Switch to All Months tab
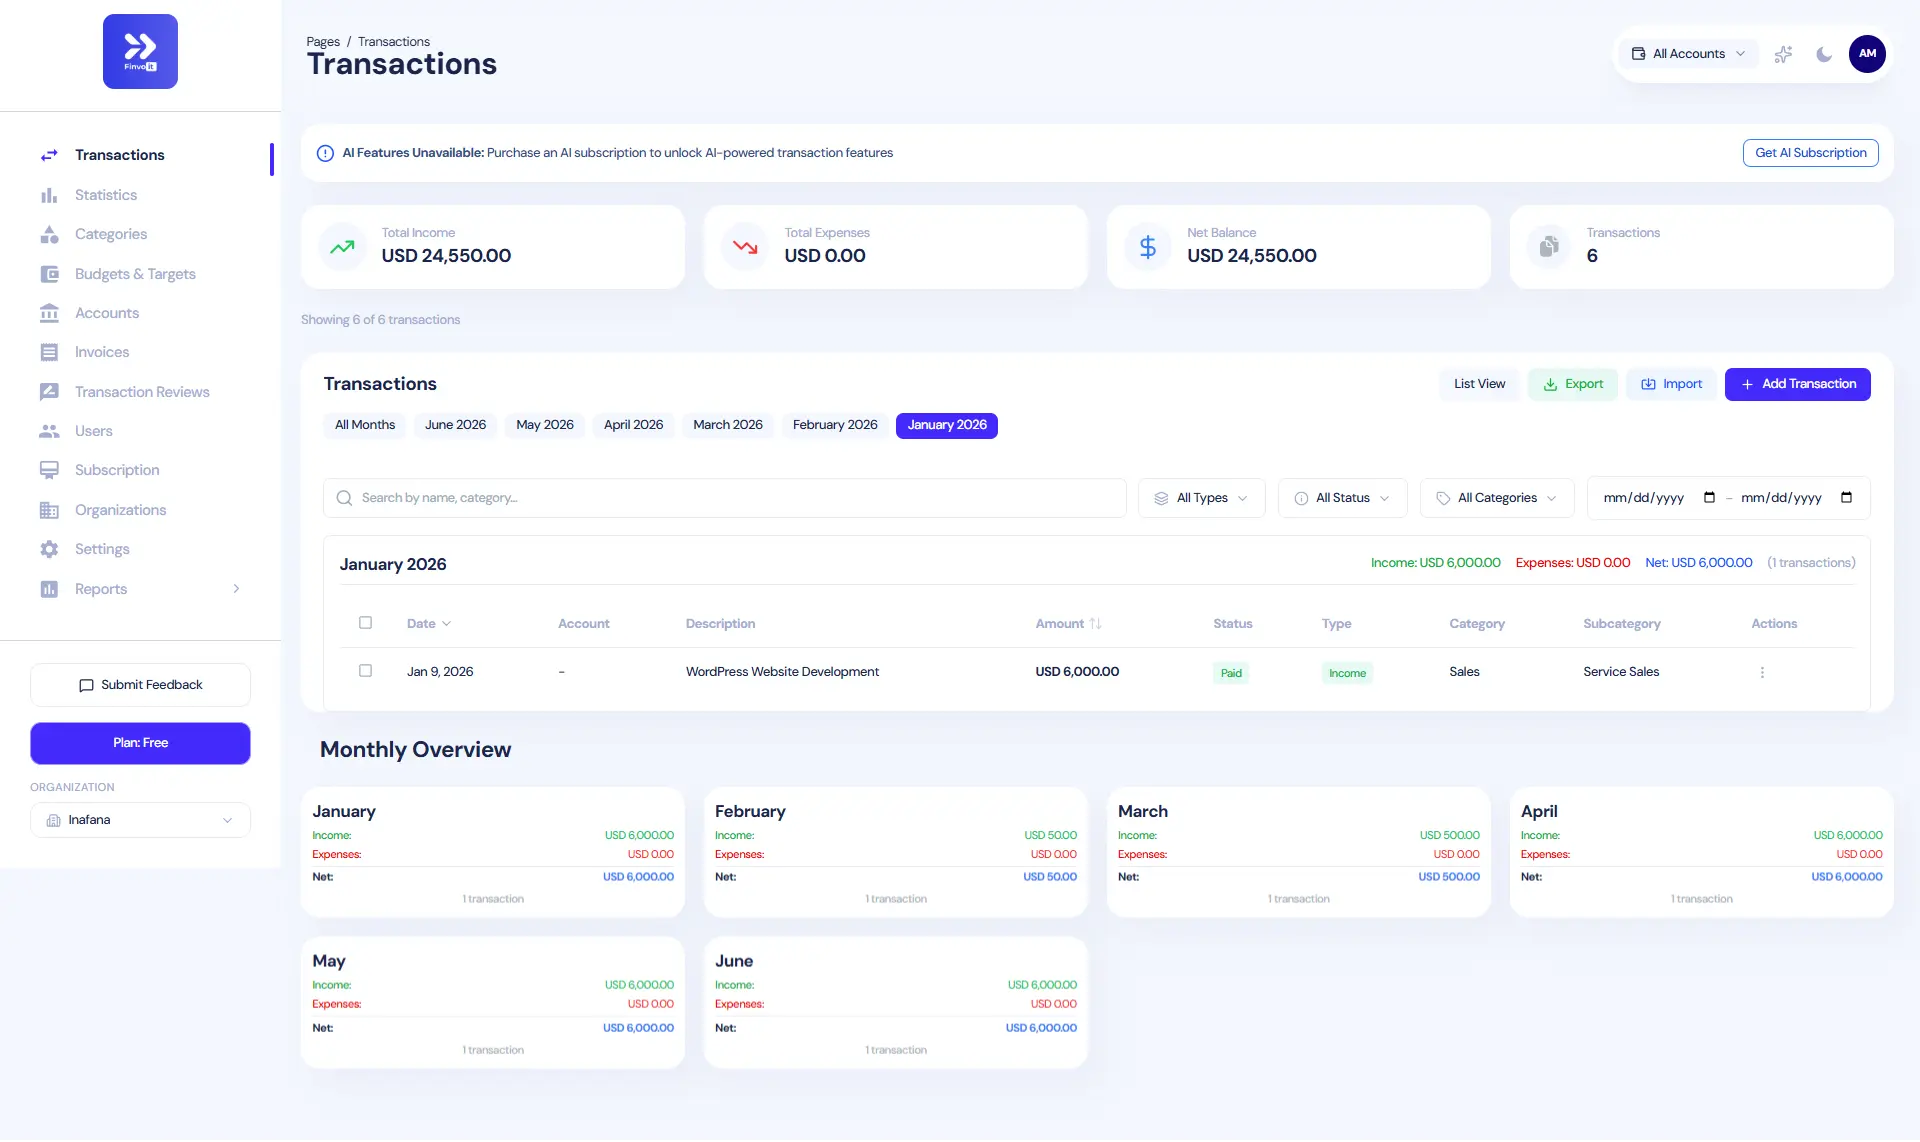The height and width of the screenshot is (1142, 1920). click(x=364, y=425)
